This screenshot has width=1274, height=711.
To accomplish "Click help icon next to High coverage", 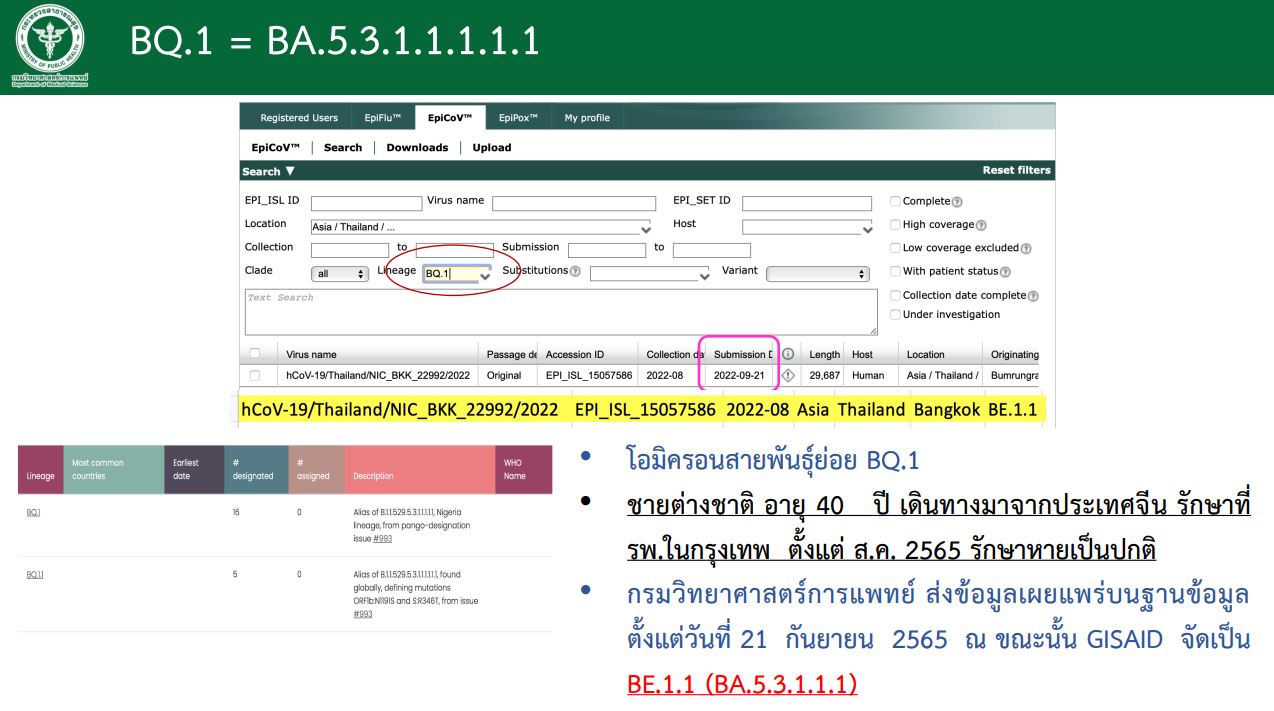I will 980,225.
